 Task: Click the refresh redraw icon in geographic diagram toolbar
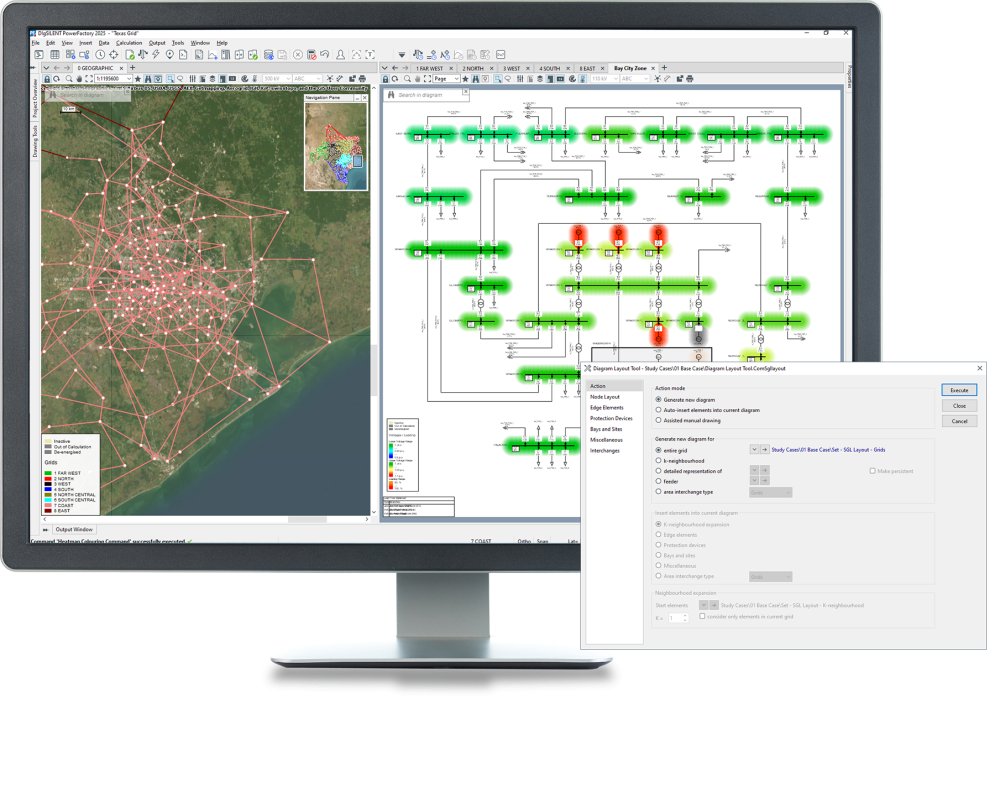(x=57, y=79)
